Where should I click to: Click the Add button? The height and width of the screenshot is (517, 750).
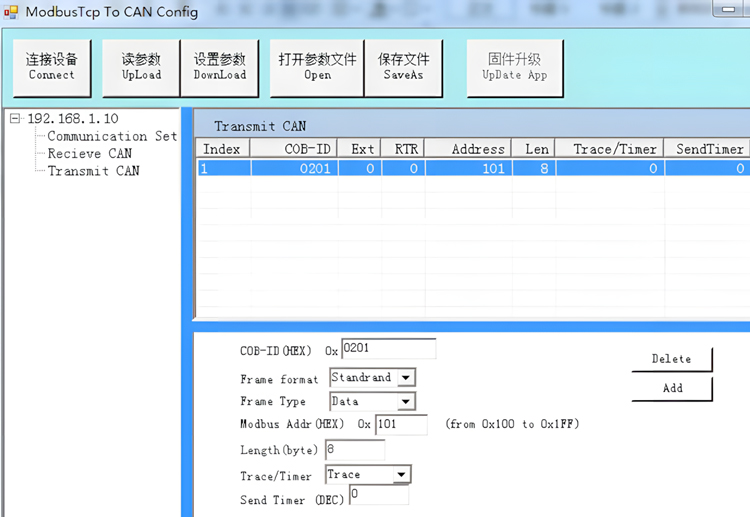point(671,388)
